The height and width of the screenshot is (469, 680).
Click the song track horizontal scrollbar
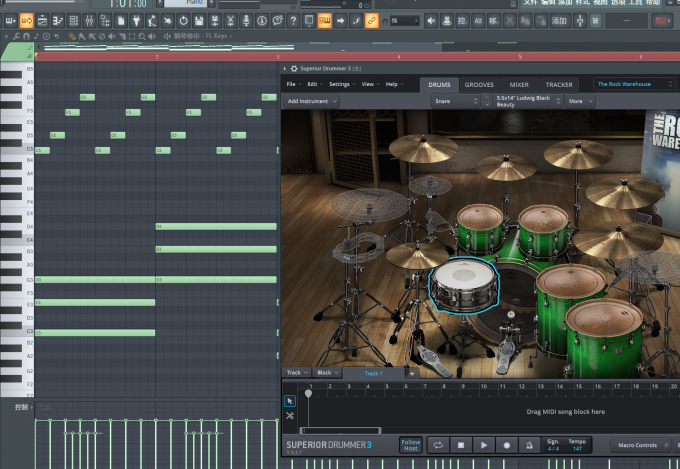(x=340, y=430)
